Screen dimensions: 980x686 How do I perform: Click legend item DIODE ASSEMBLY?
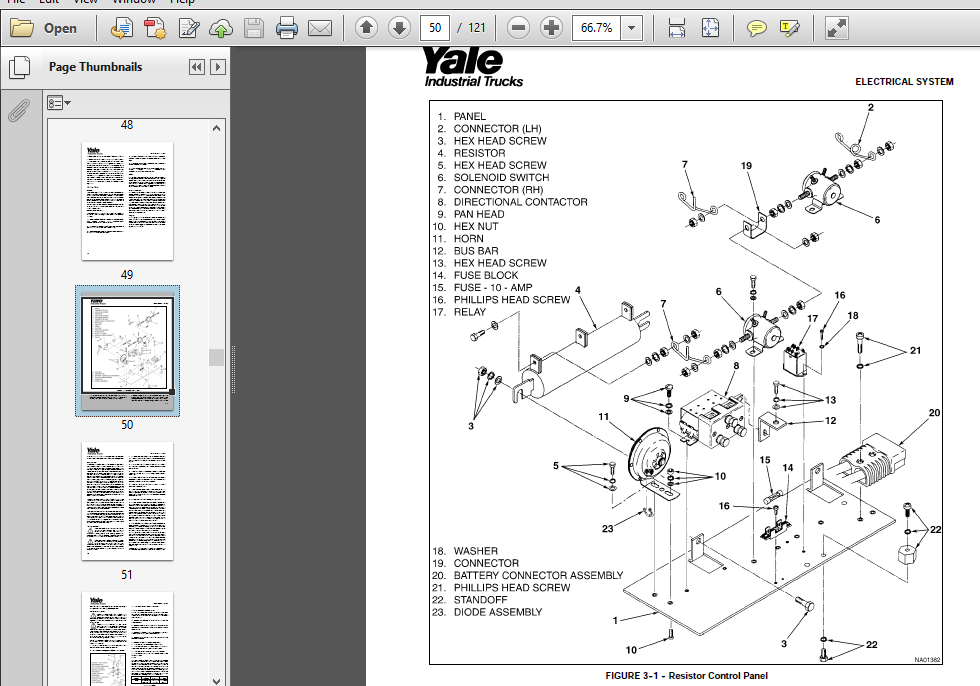tap(498, 612)
